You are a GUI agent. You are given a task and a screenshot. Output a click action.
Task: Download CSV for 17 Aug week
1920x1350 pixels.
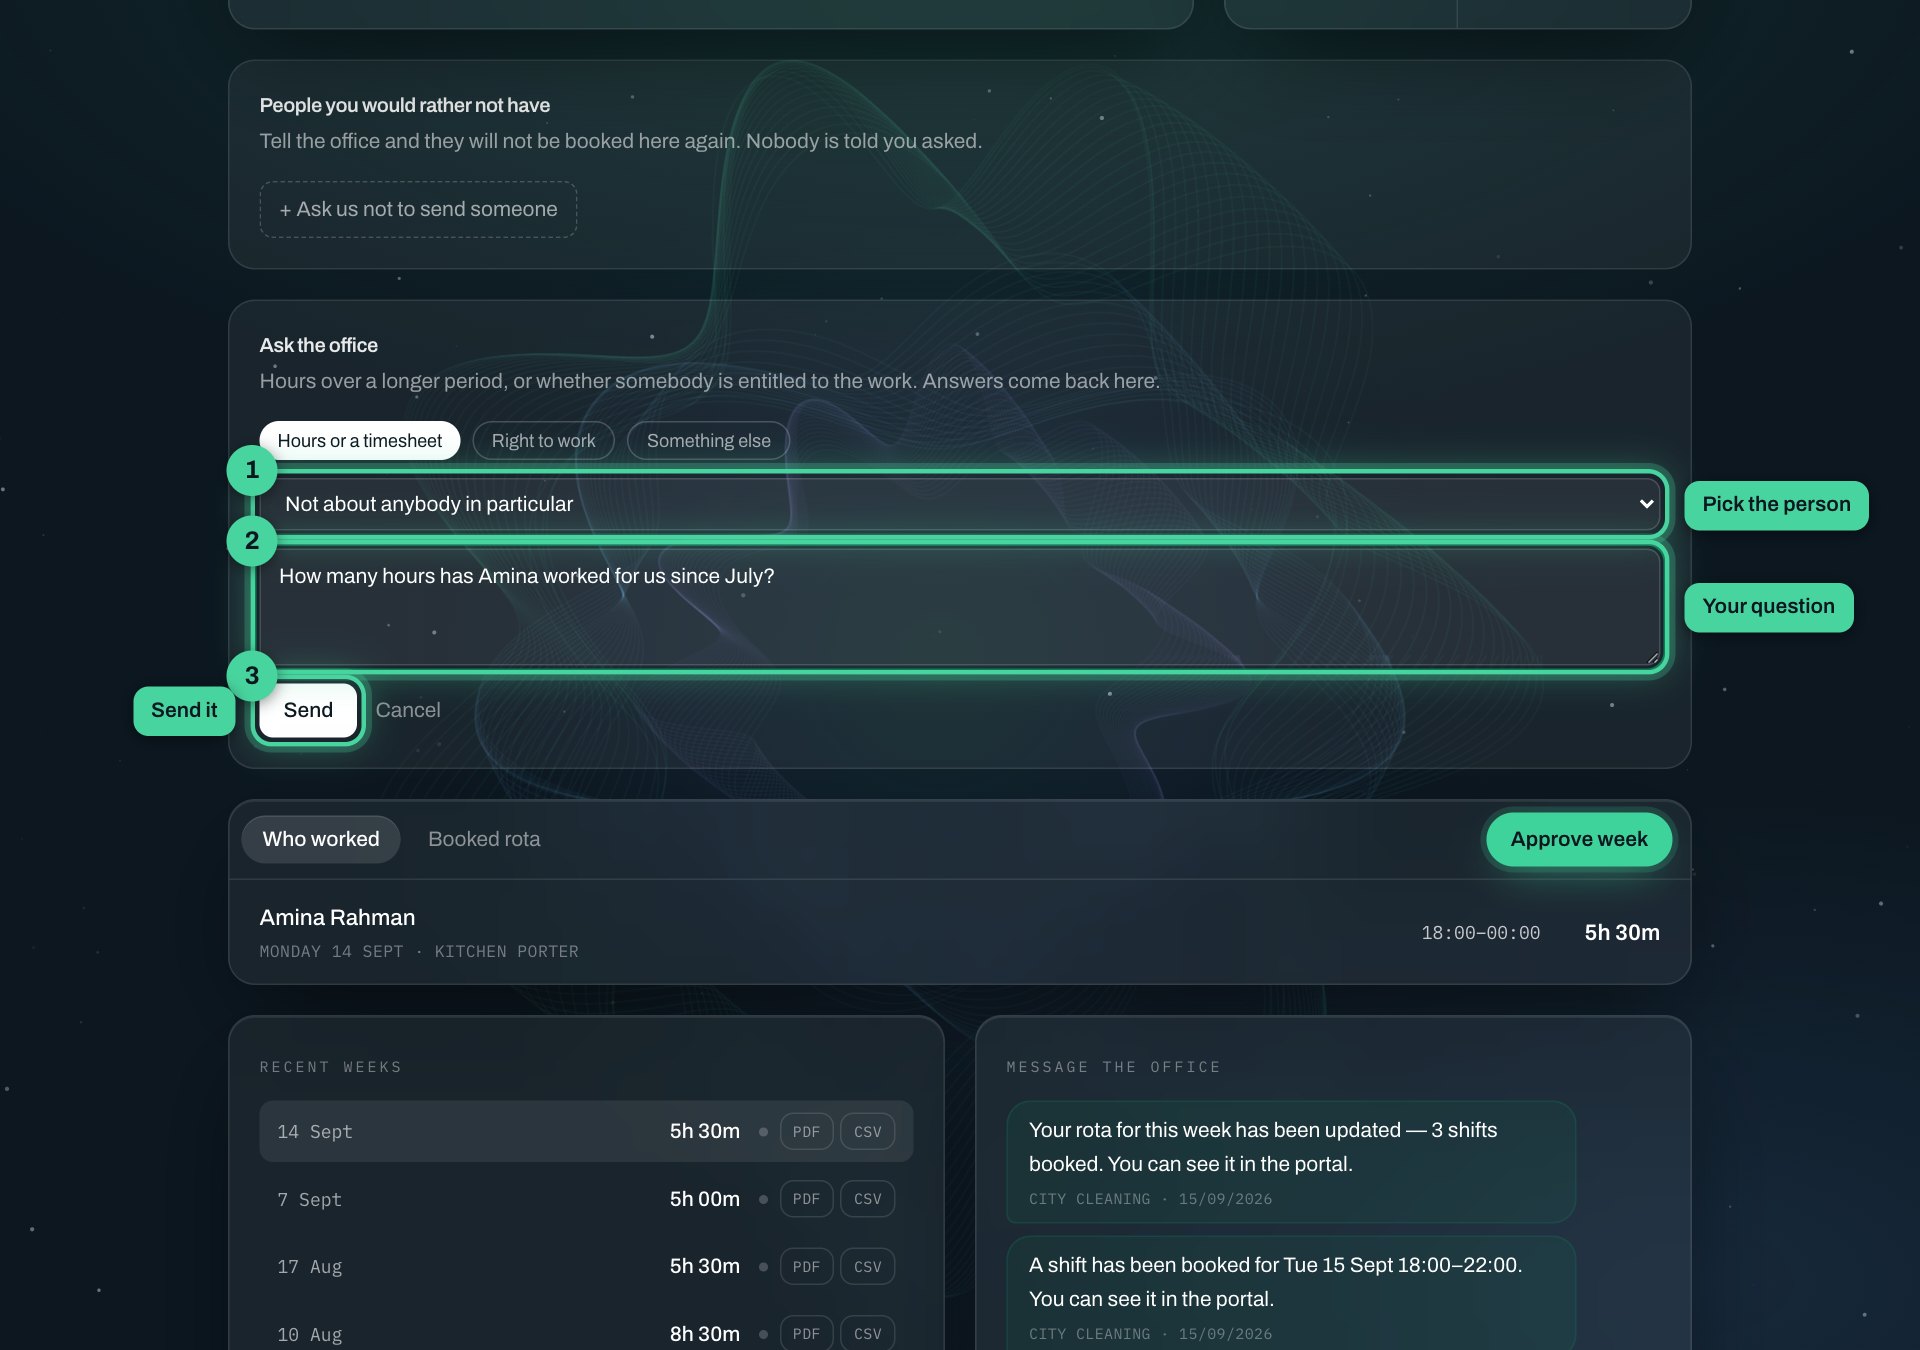coord(868,1266)
